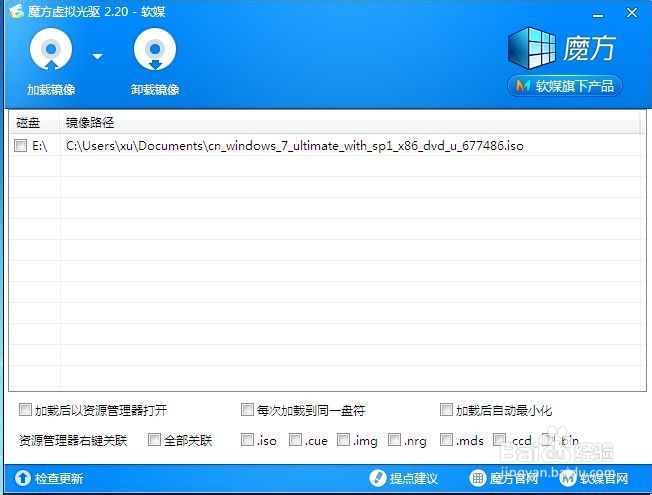Click the 提点建议 pencil icon
Image resolution: width=652 pixels, height=495 pixels.
click(378, 478)
